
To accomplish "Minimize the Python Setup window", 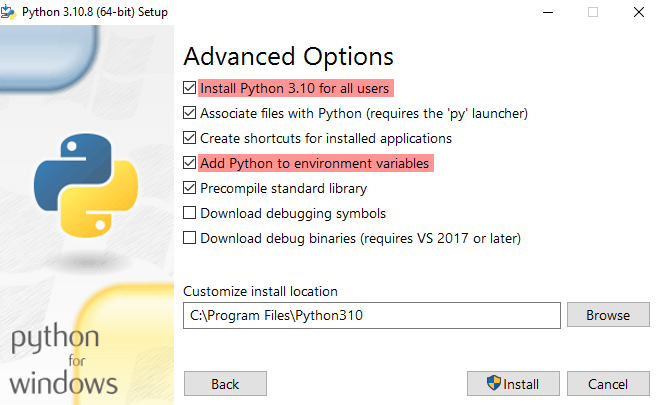I will [x=548, y=12].
